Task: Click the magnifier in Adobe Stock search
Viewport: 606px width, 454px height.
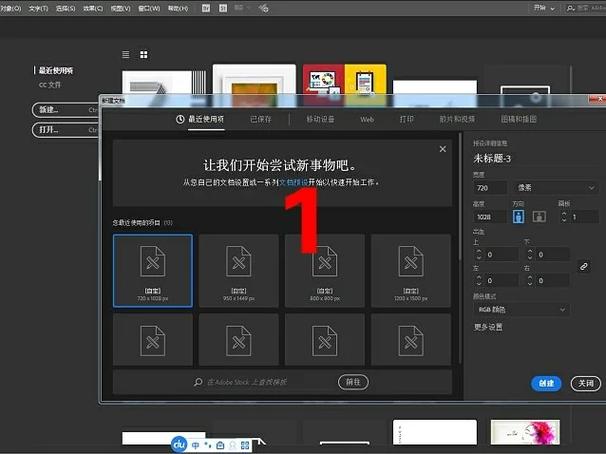Action: pyautogui.click(x=198, y=382)
